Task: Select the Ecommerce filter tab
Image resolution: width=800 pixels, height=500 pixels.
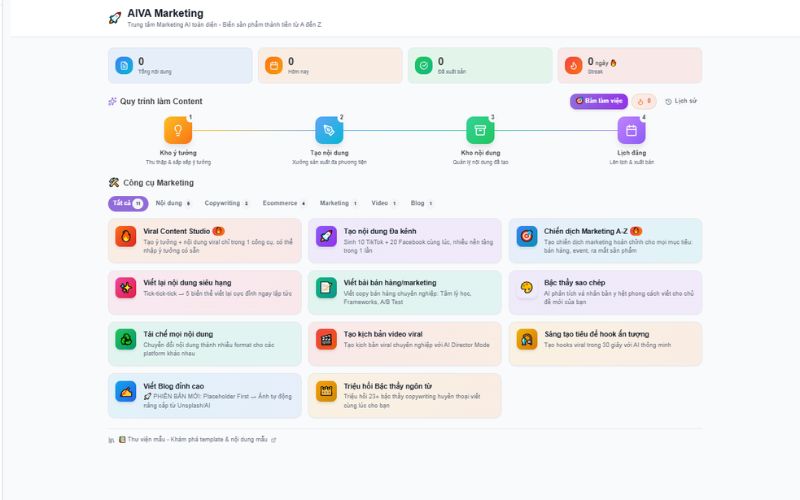Action: (284, 203)
